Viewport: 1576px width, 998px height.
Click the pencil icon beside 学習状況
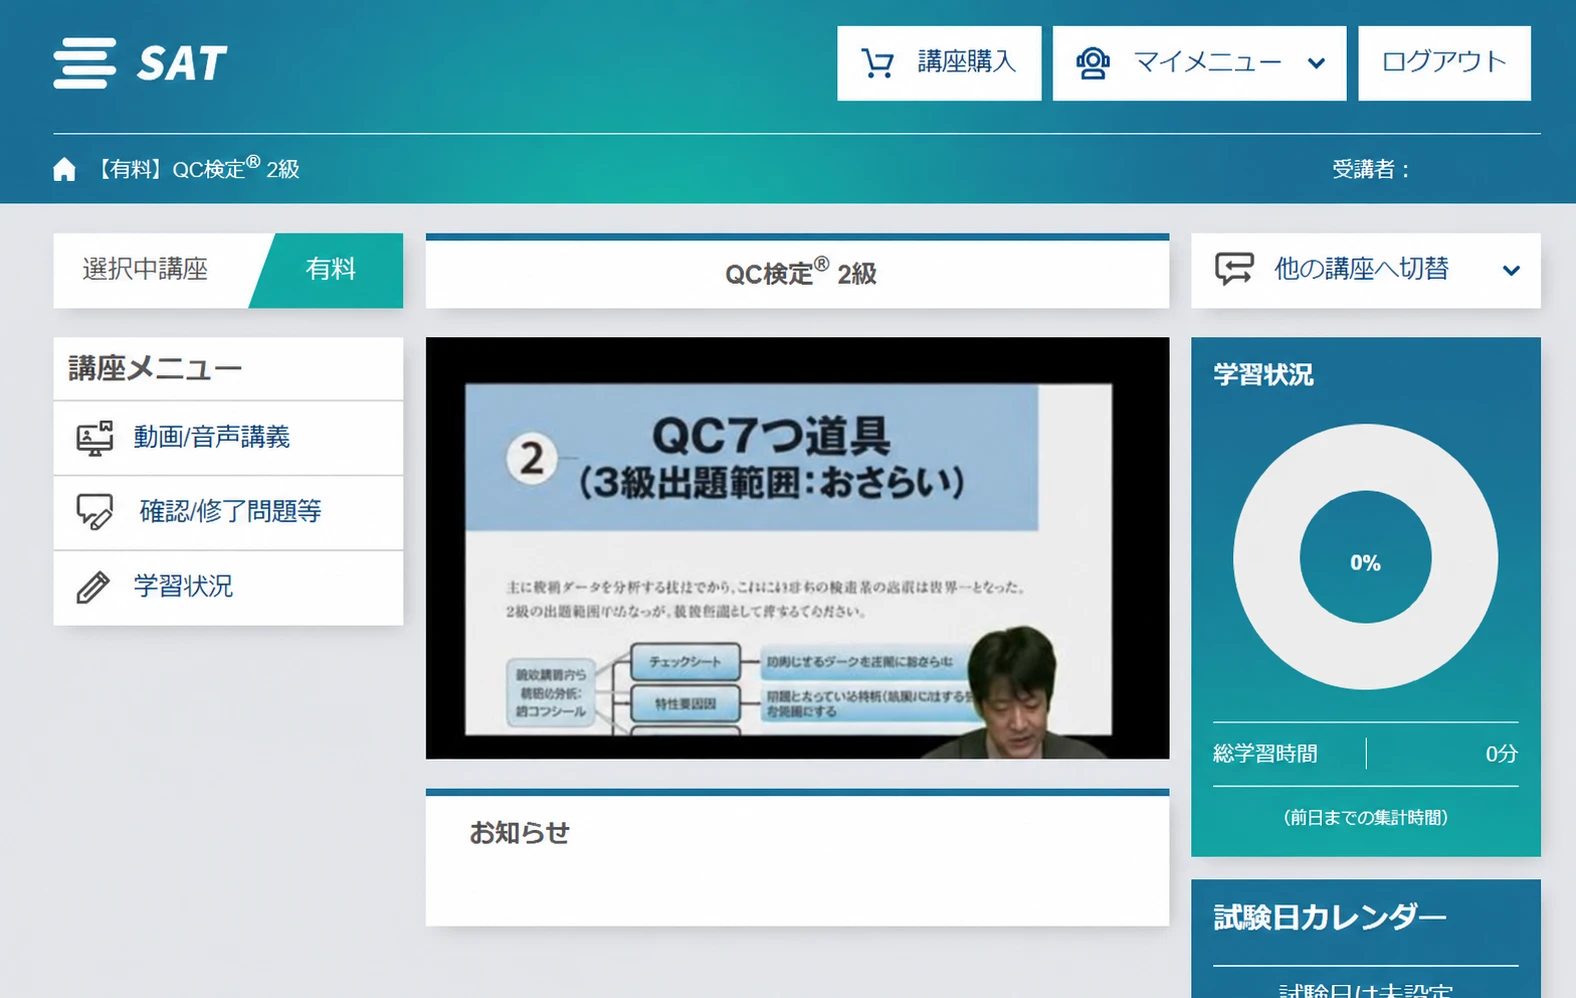[x=93, y=587]
